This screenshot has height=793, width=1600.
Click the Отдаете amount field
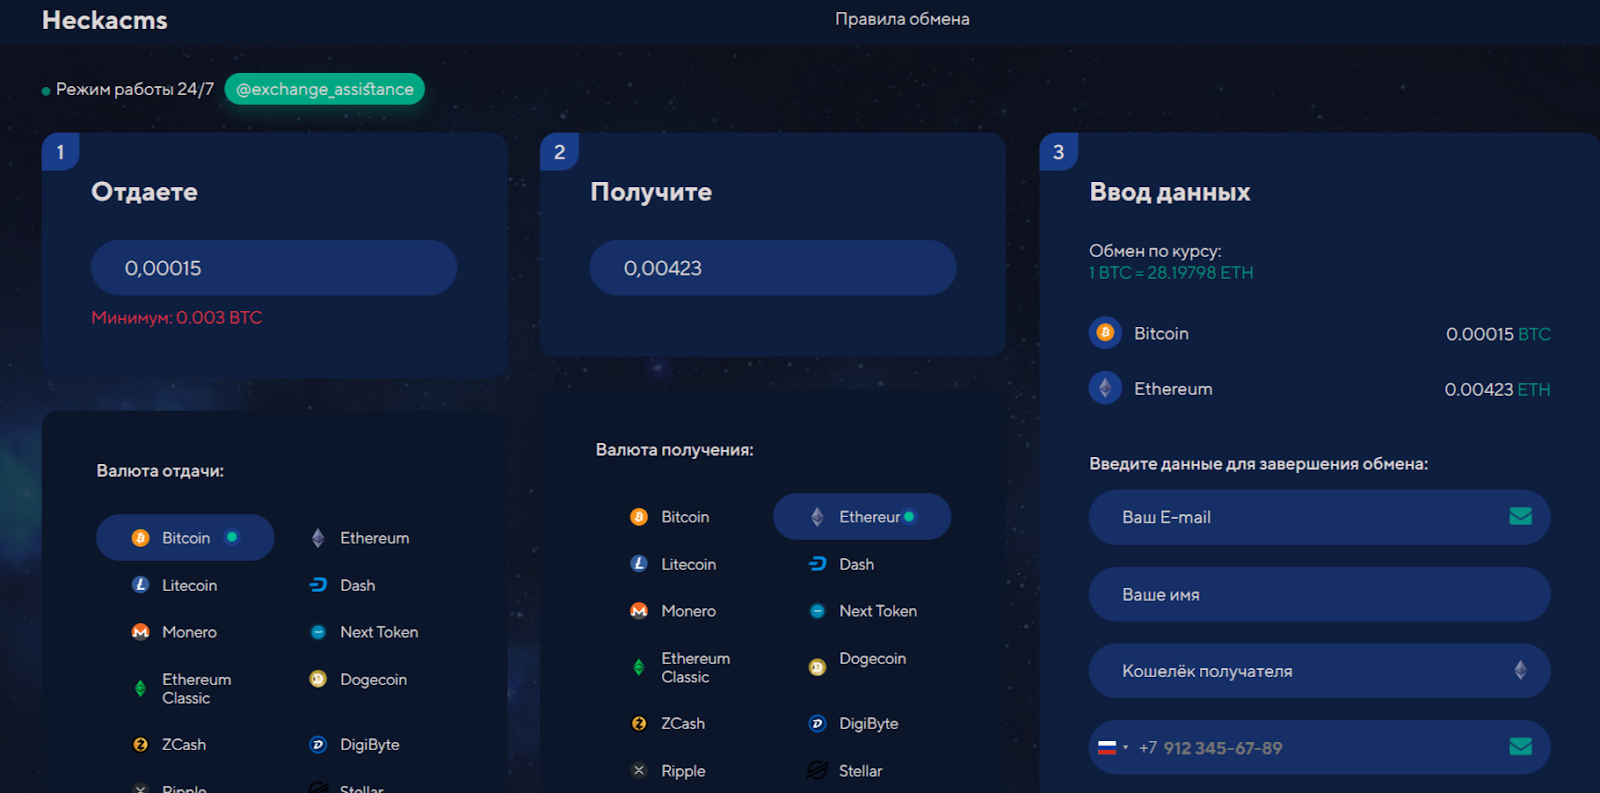click(x=274, y=268)
